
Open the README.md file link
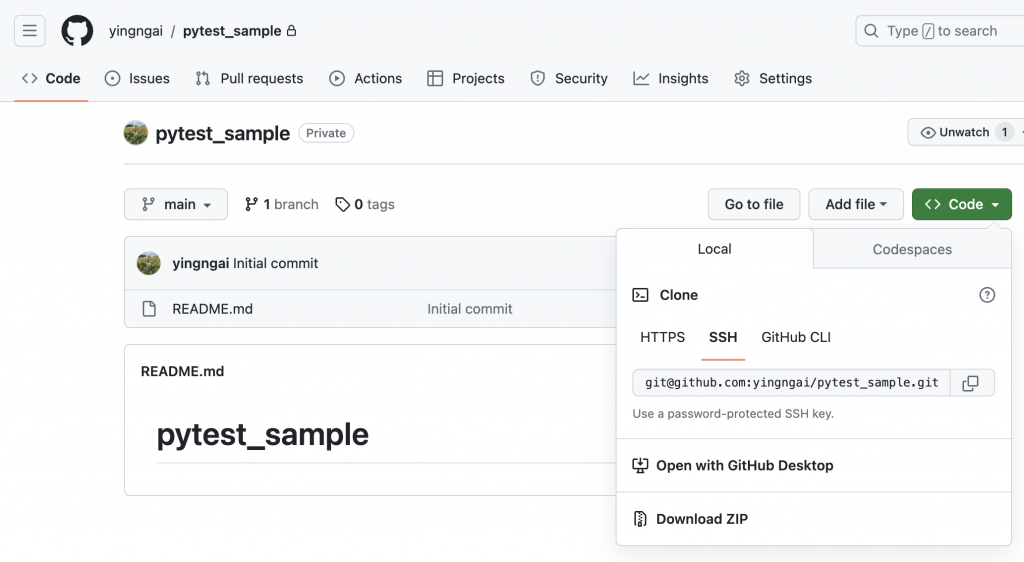[212, 309]
